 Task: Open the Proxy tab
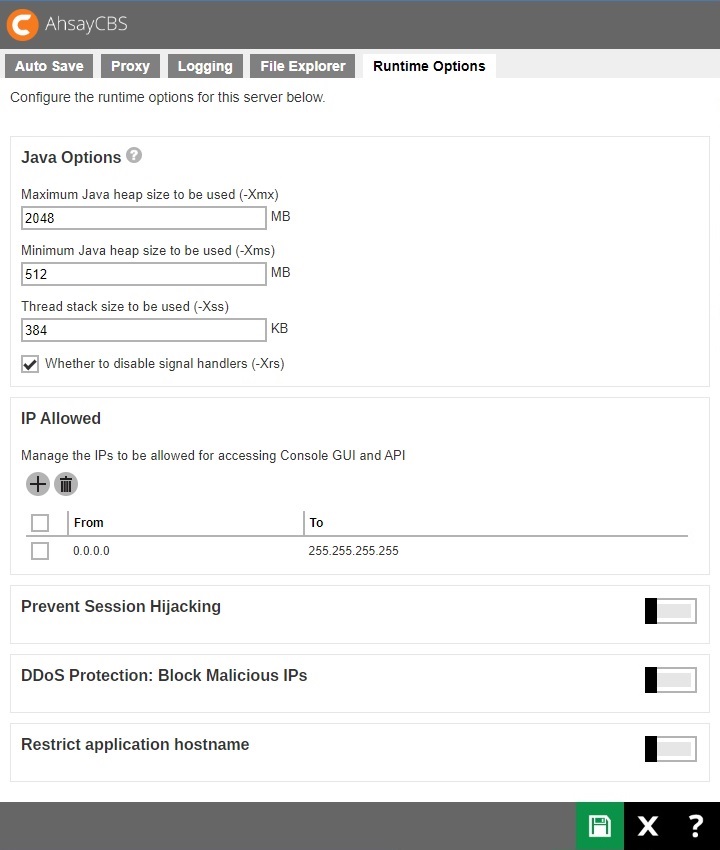[x=130, y=65]
